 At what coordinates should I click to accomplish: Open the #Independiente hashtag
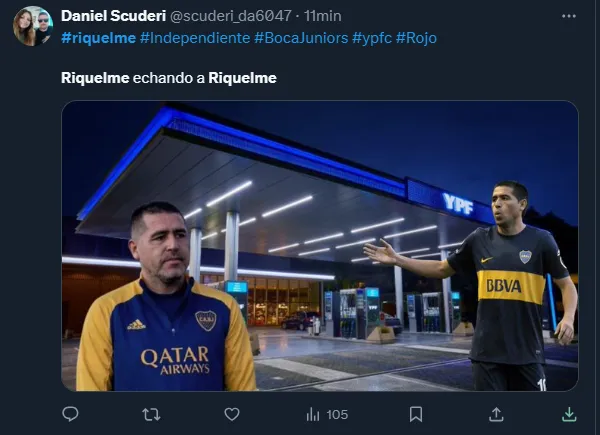pos(195,37)
